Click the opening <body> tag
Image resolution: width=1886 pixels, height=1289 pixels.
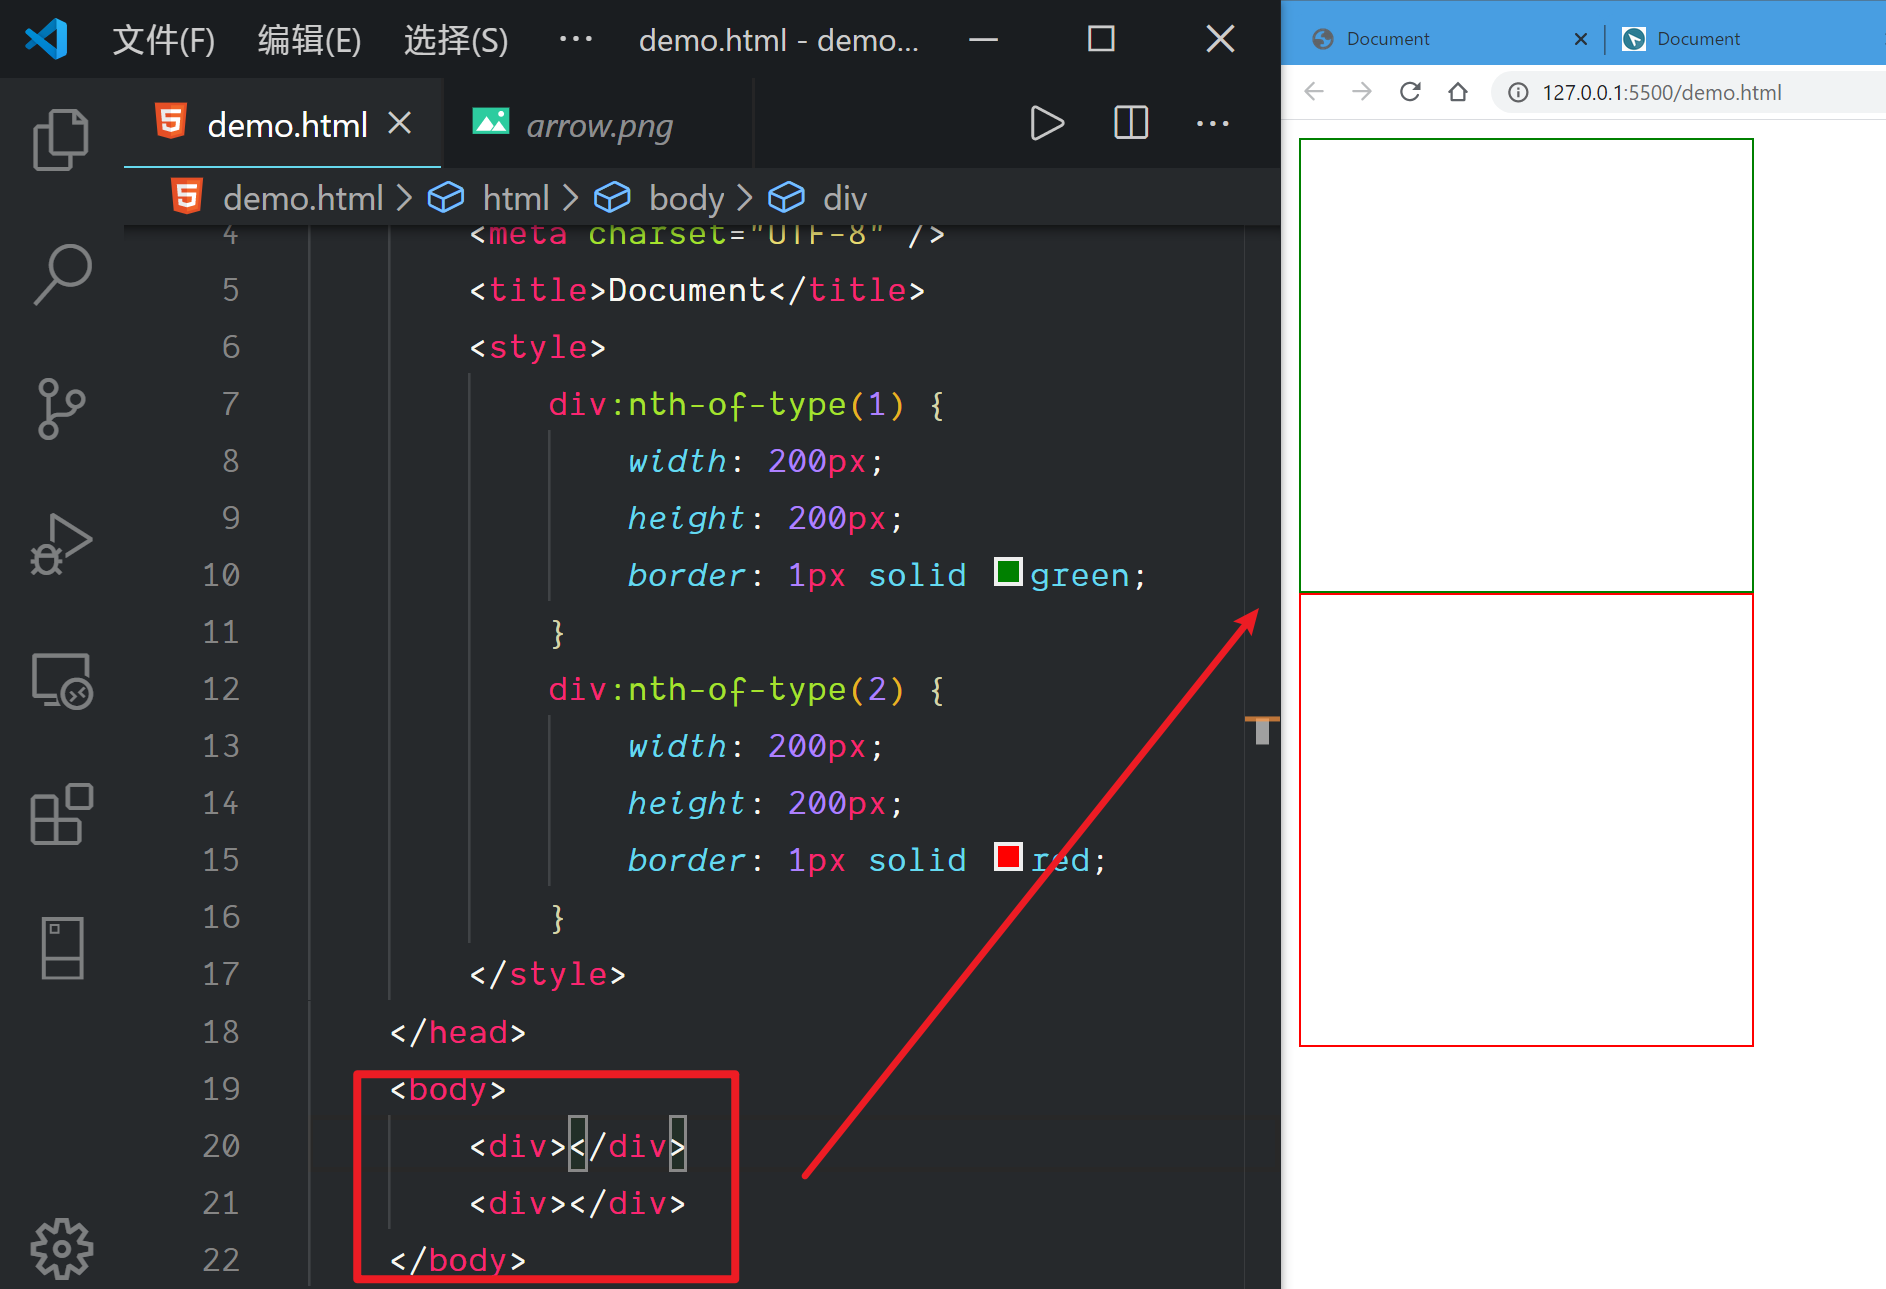(x=448, y=1089)
